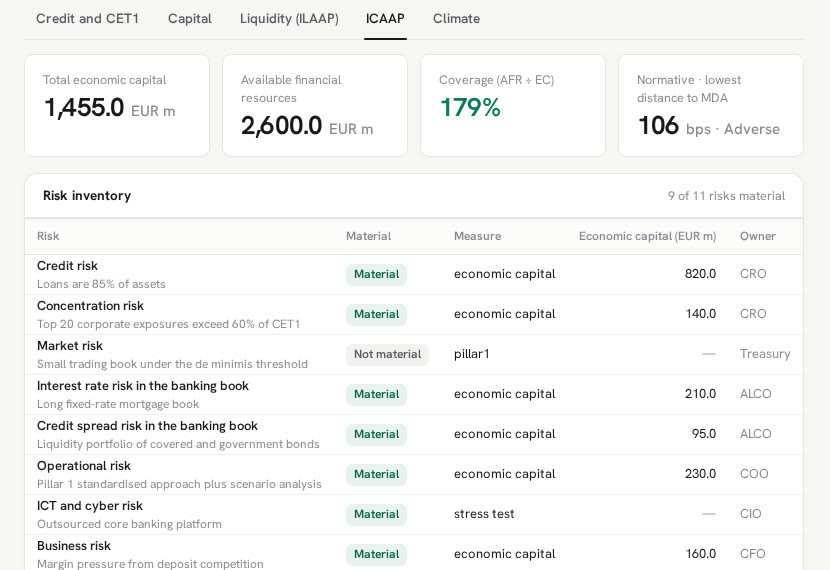The image size is (830, 570).
Task: Click the ALCO owner for Interest rate risk
Action: click(x=755, y=394)
